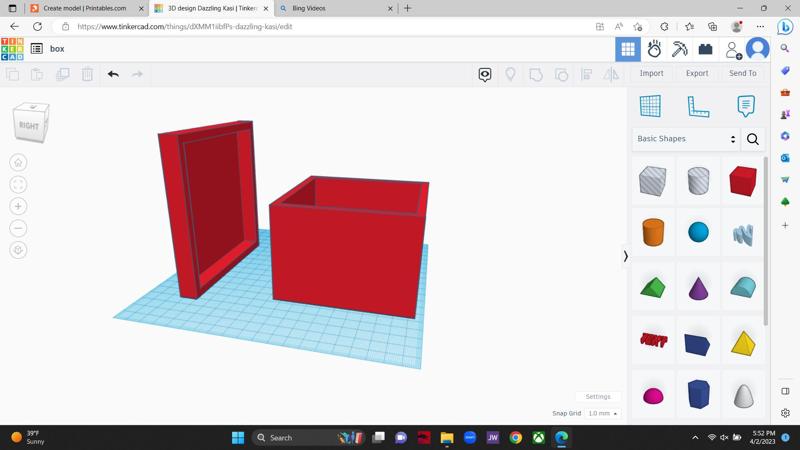This screenshot has width=800, height=450.
Task: Open the Workplane tool
Action: [x=650, y=106]
